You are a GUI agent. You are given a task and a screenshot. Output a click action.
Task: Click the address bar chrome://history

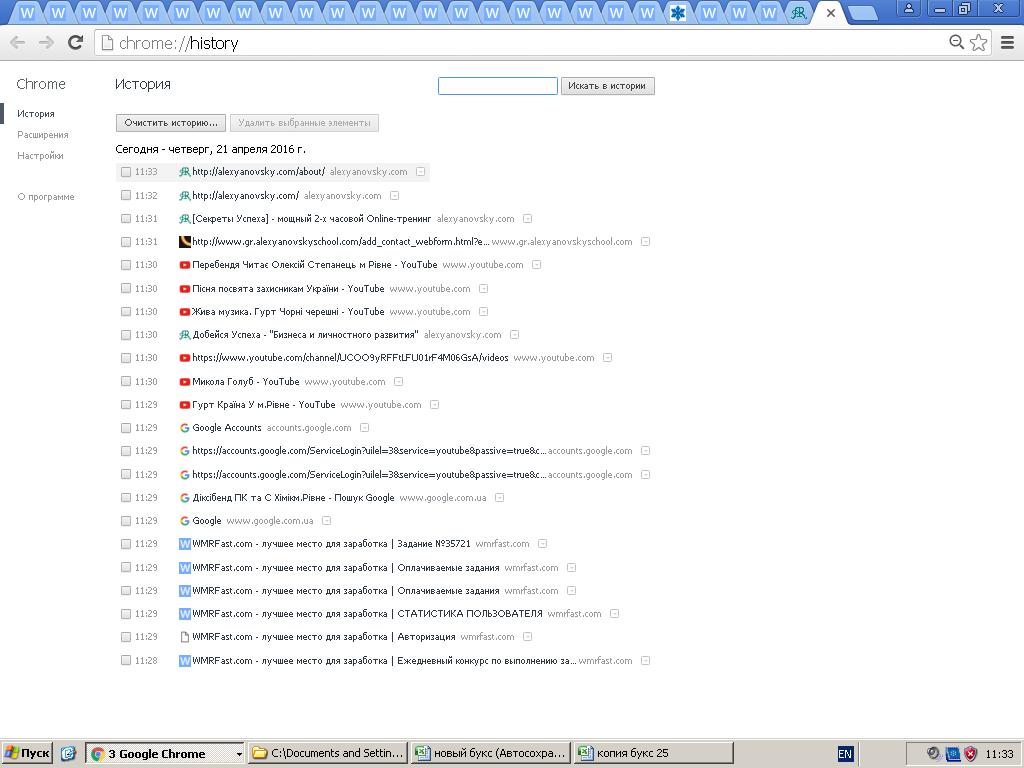coord(522,43)
